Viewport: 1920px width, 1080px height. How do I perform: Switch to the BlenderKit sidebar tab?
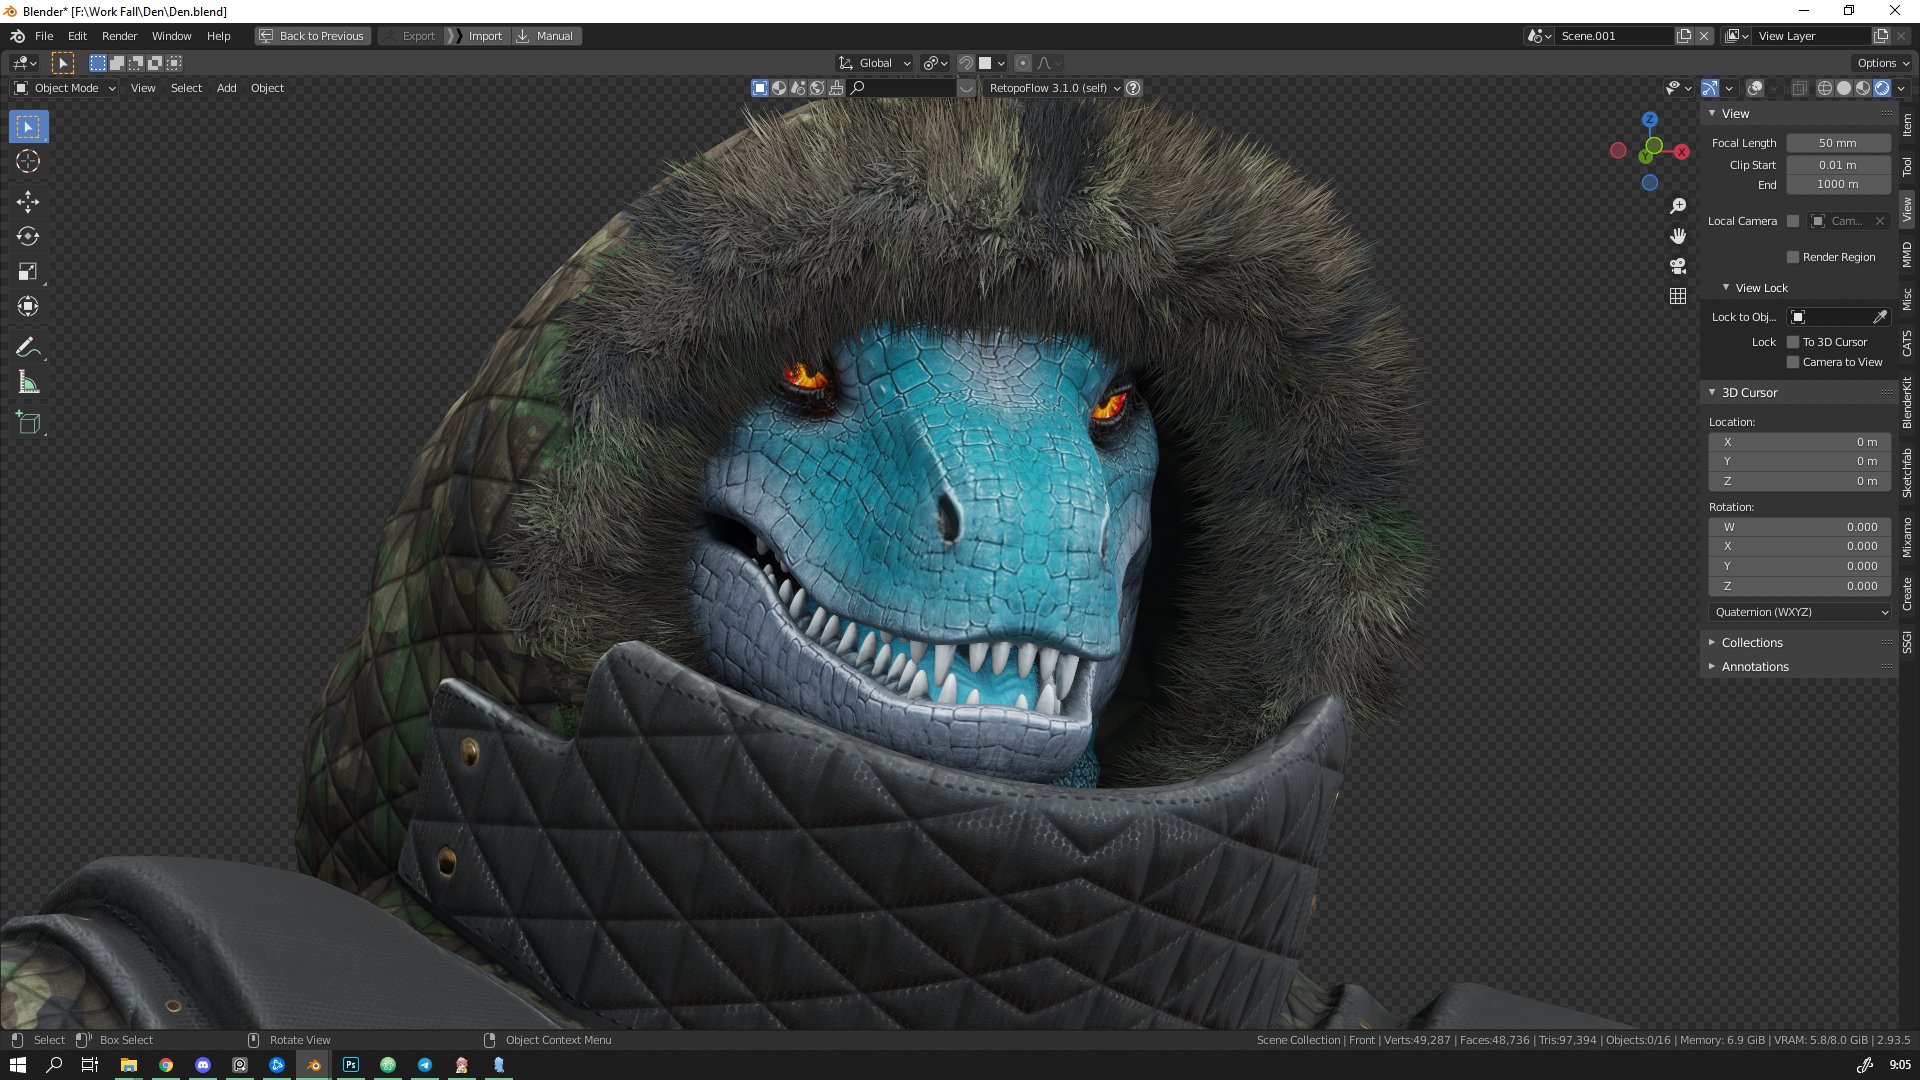pyautogui.click(x=1907, y=402)
